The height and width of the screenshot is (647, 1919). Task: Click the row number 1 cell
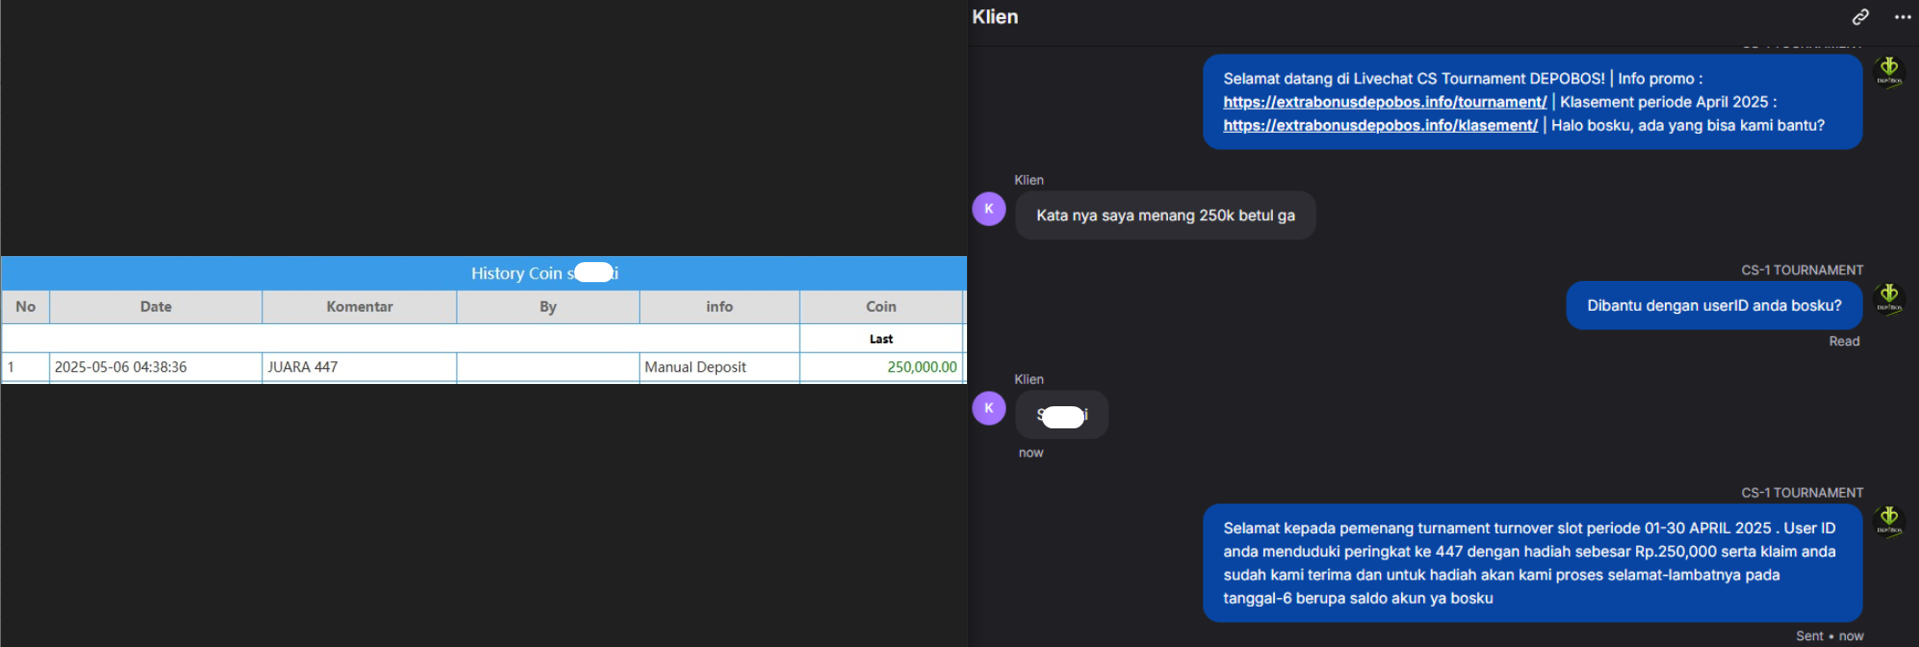click(26, 367)
